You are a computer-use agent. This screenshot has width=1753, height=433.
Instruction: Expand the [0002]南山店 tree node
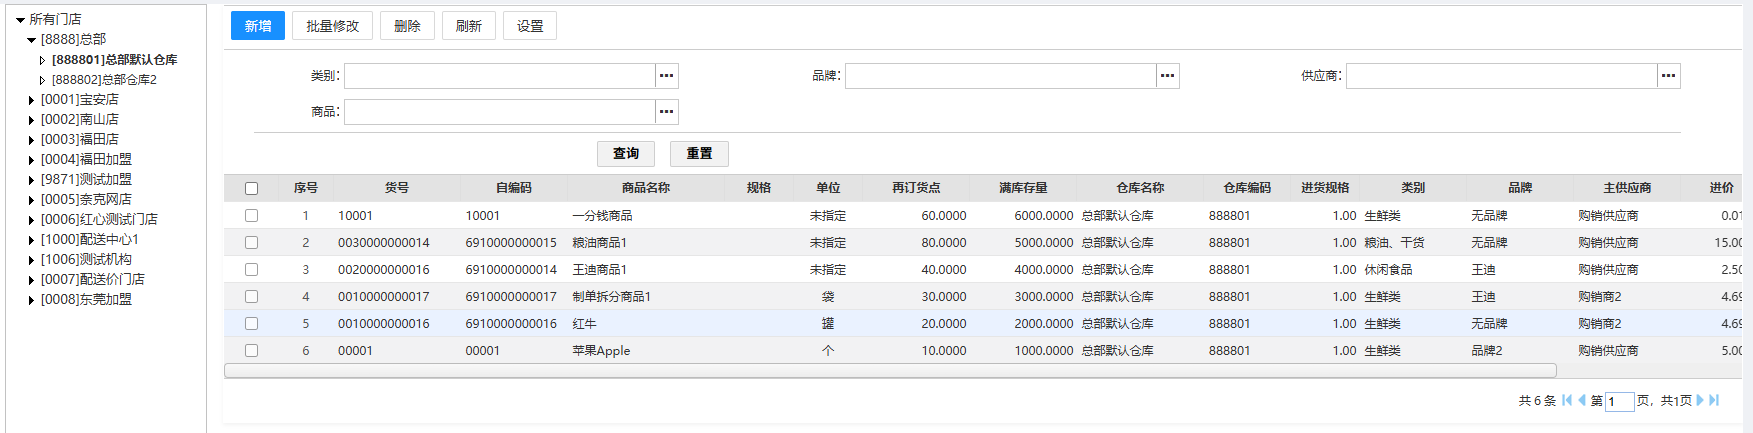31,120
